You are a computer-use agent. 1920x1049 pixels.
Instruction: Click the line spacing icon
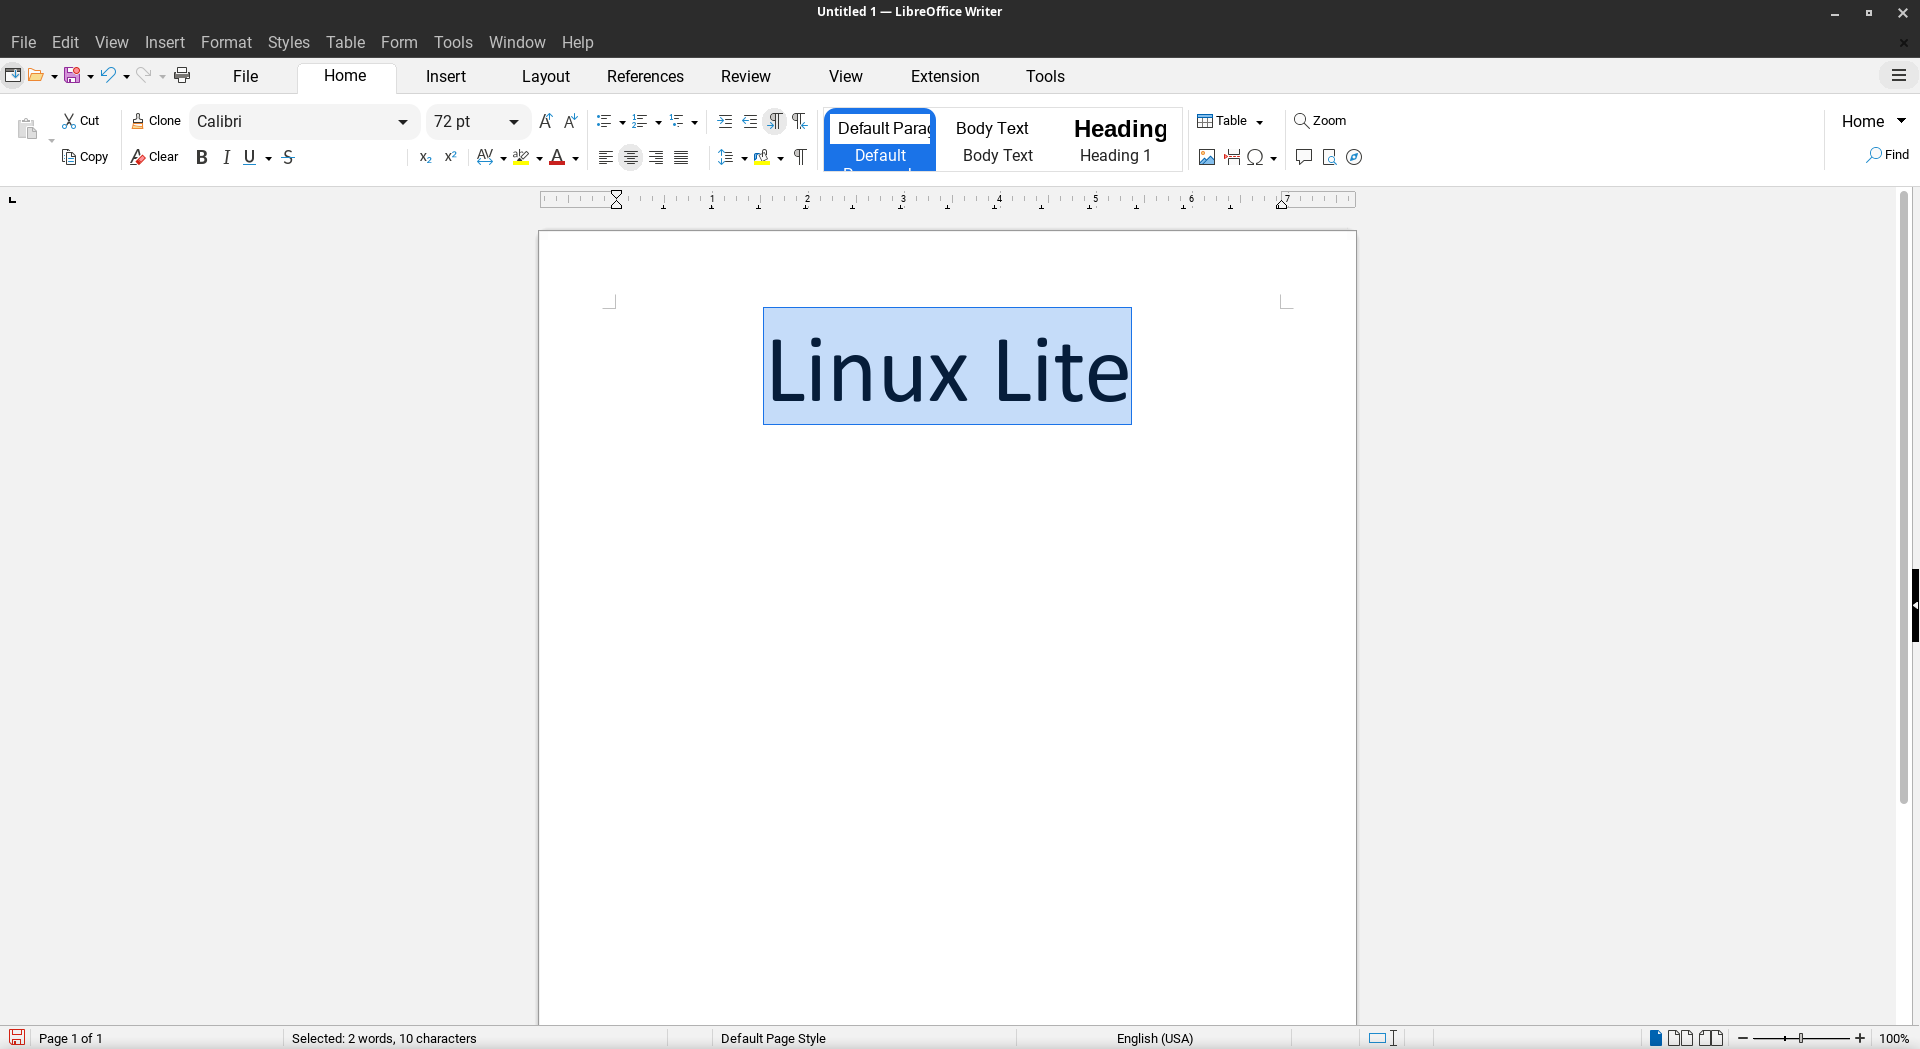click(x=726, y=157)
